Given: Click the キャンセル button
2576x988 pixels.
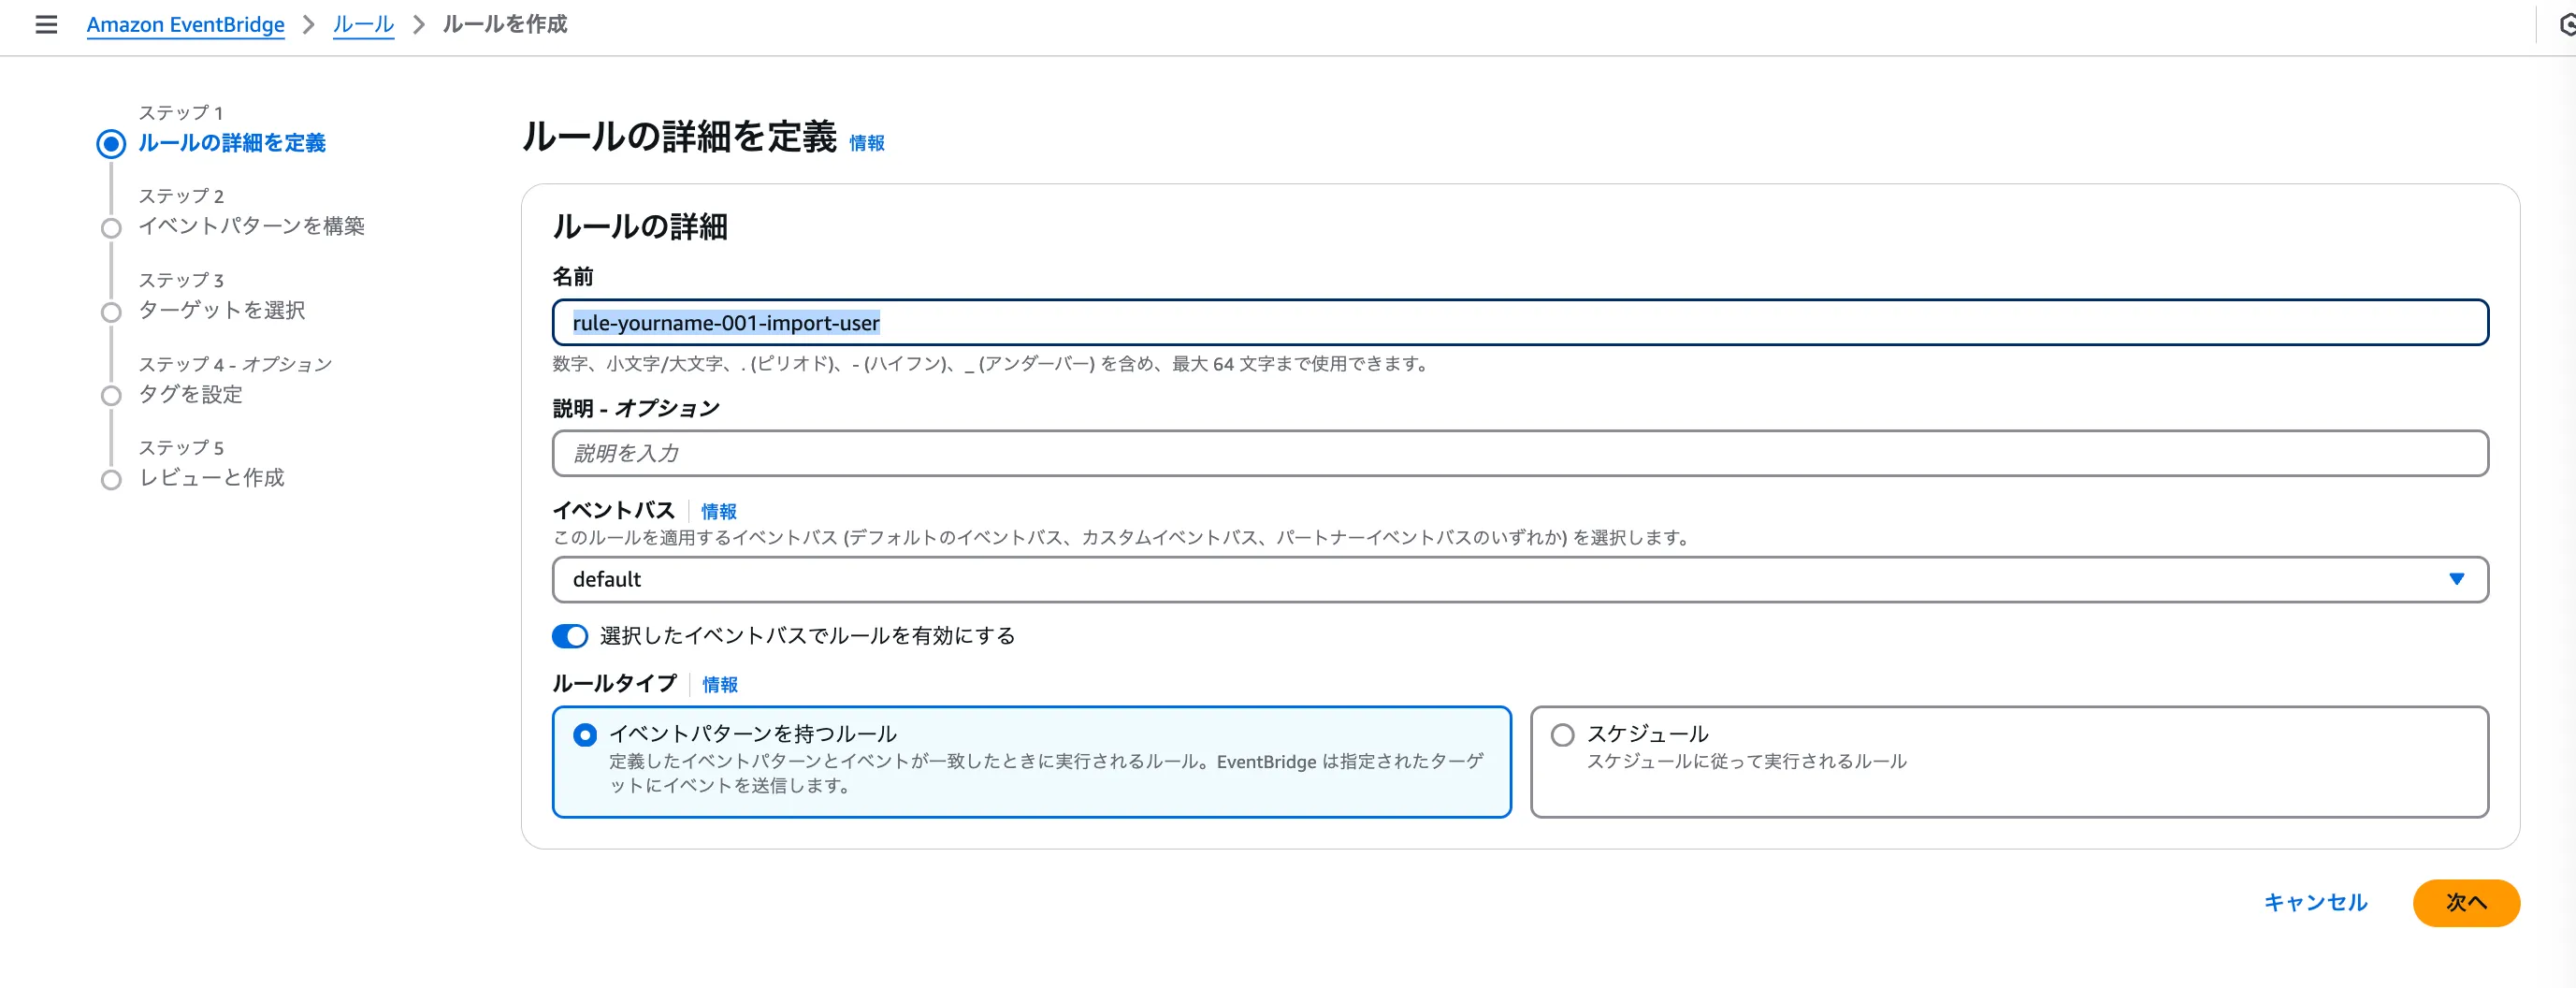Looking at the screenshot, I should click(2315, 903).
